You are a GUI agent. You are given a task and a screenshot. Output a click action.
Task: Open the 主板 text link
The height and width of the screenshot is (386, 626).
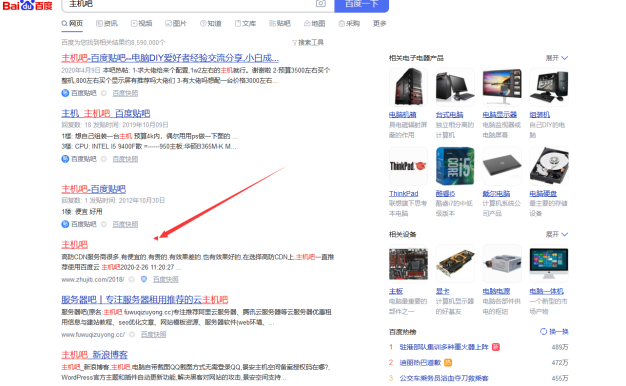click(x=396, y=291)
